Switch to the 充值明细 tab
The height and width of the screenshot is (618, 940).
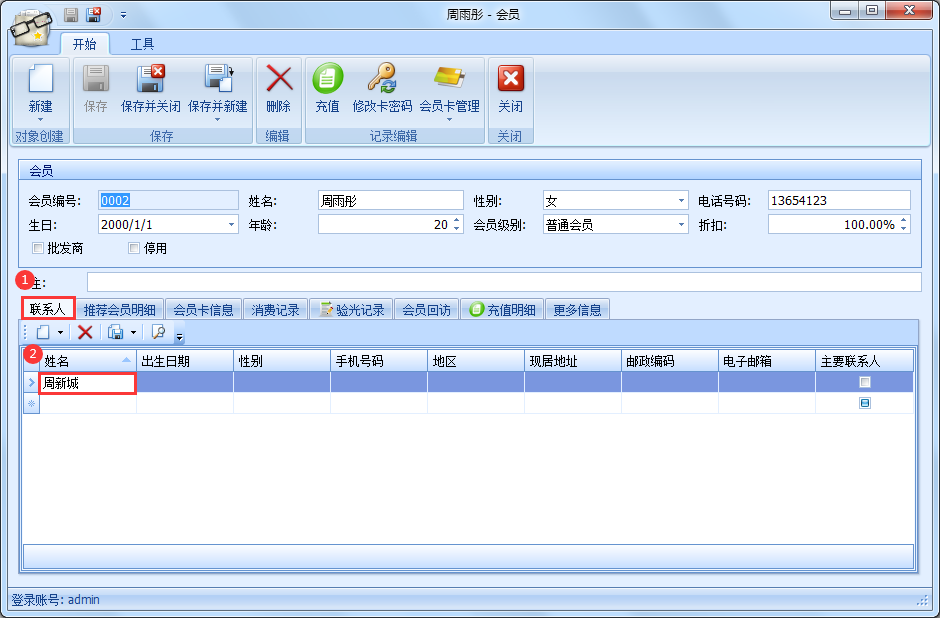[502, 310]
